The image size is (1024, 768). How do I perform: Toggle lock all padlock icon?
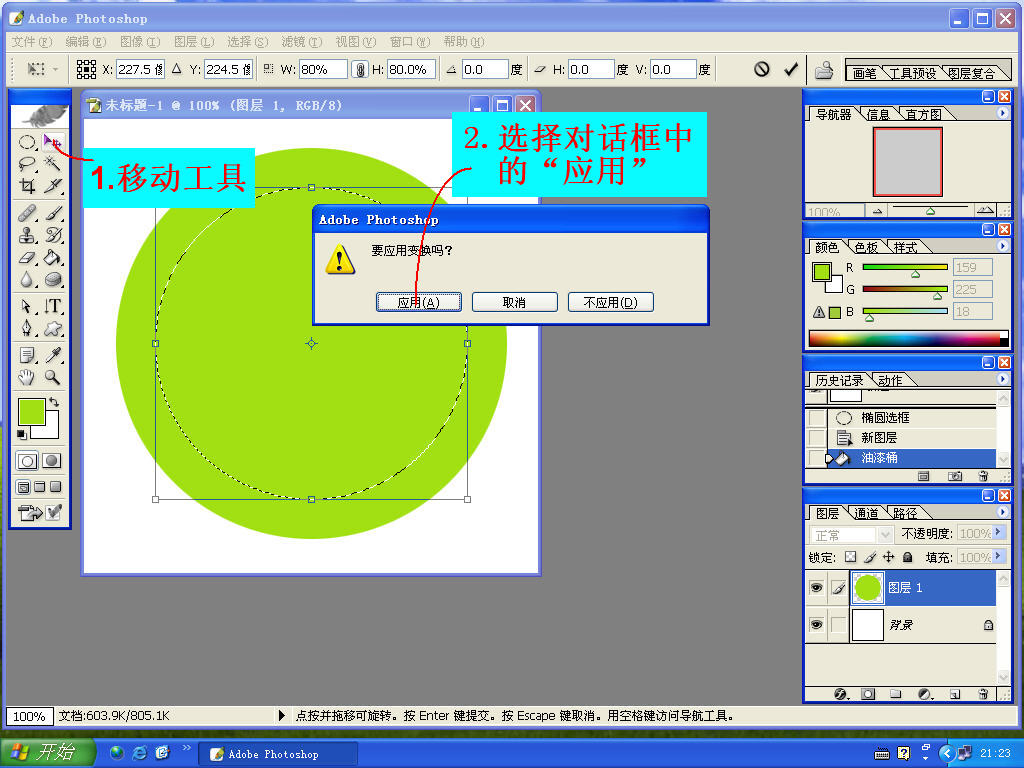coord(907,557)
